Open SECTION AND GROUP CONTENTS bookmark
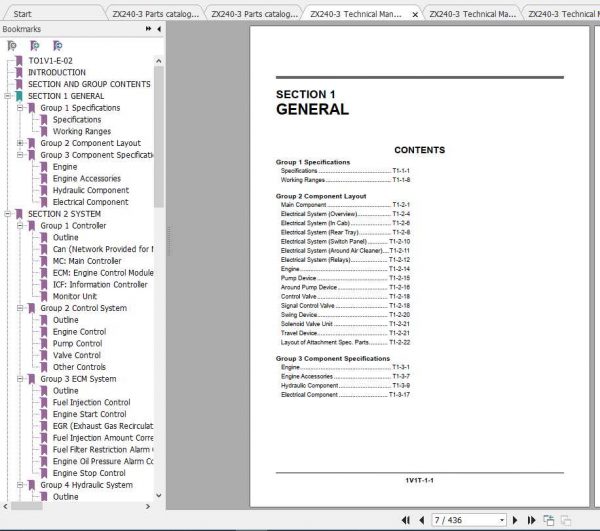The width and height of the screenshot is (600, 531). pyautogui.click(x=89, y=84)
